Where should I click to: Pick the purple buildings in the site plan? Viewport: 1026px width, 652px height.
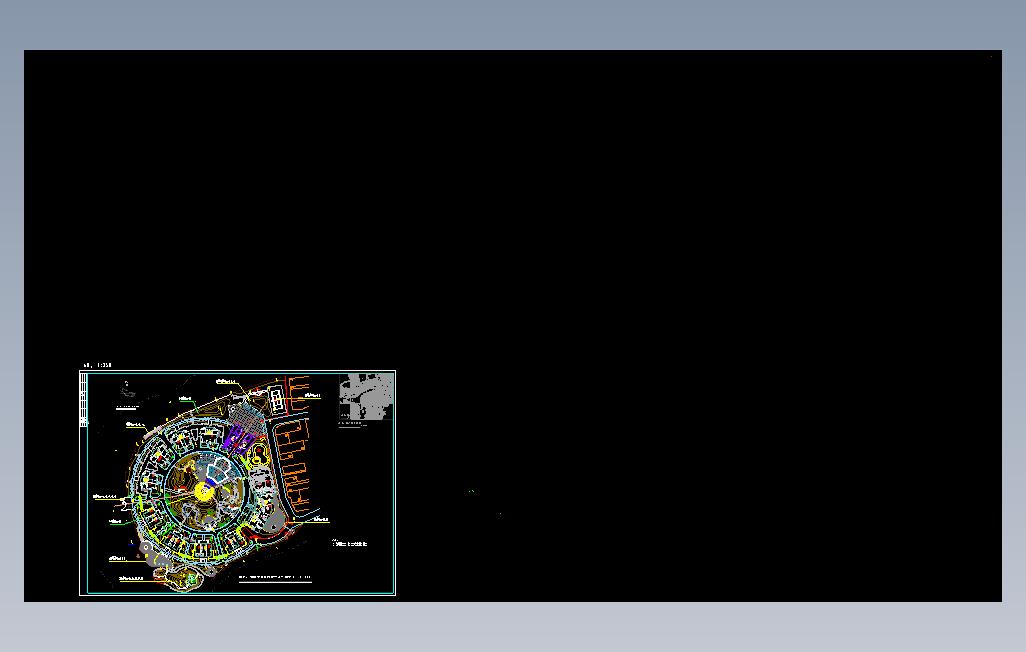coord(239,438)
